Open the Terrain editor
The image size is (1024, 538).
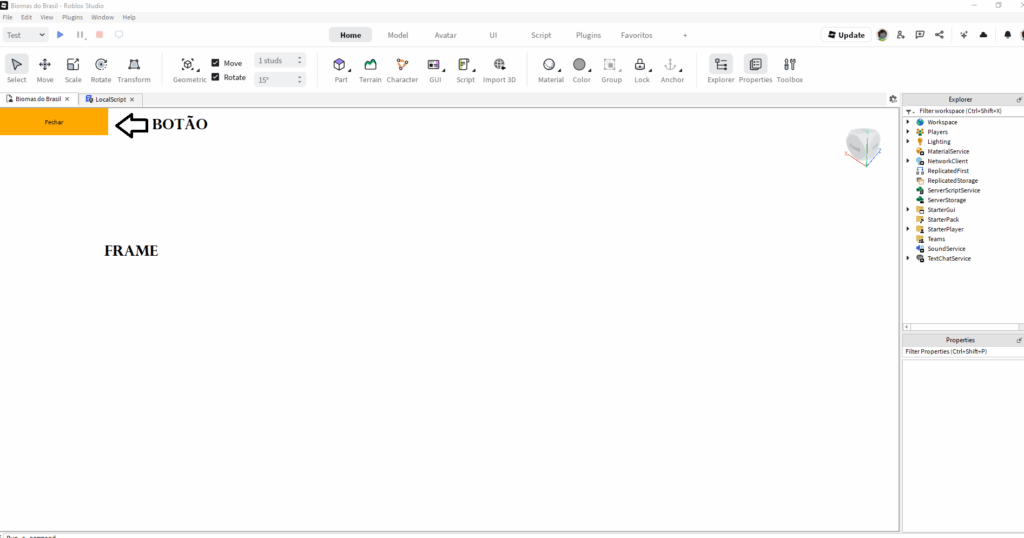pyautogui.click(x=370, y=69)
